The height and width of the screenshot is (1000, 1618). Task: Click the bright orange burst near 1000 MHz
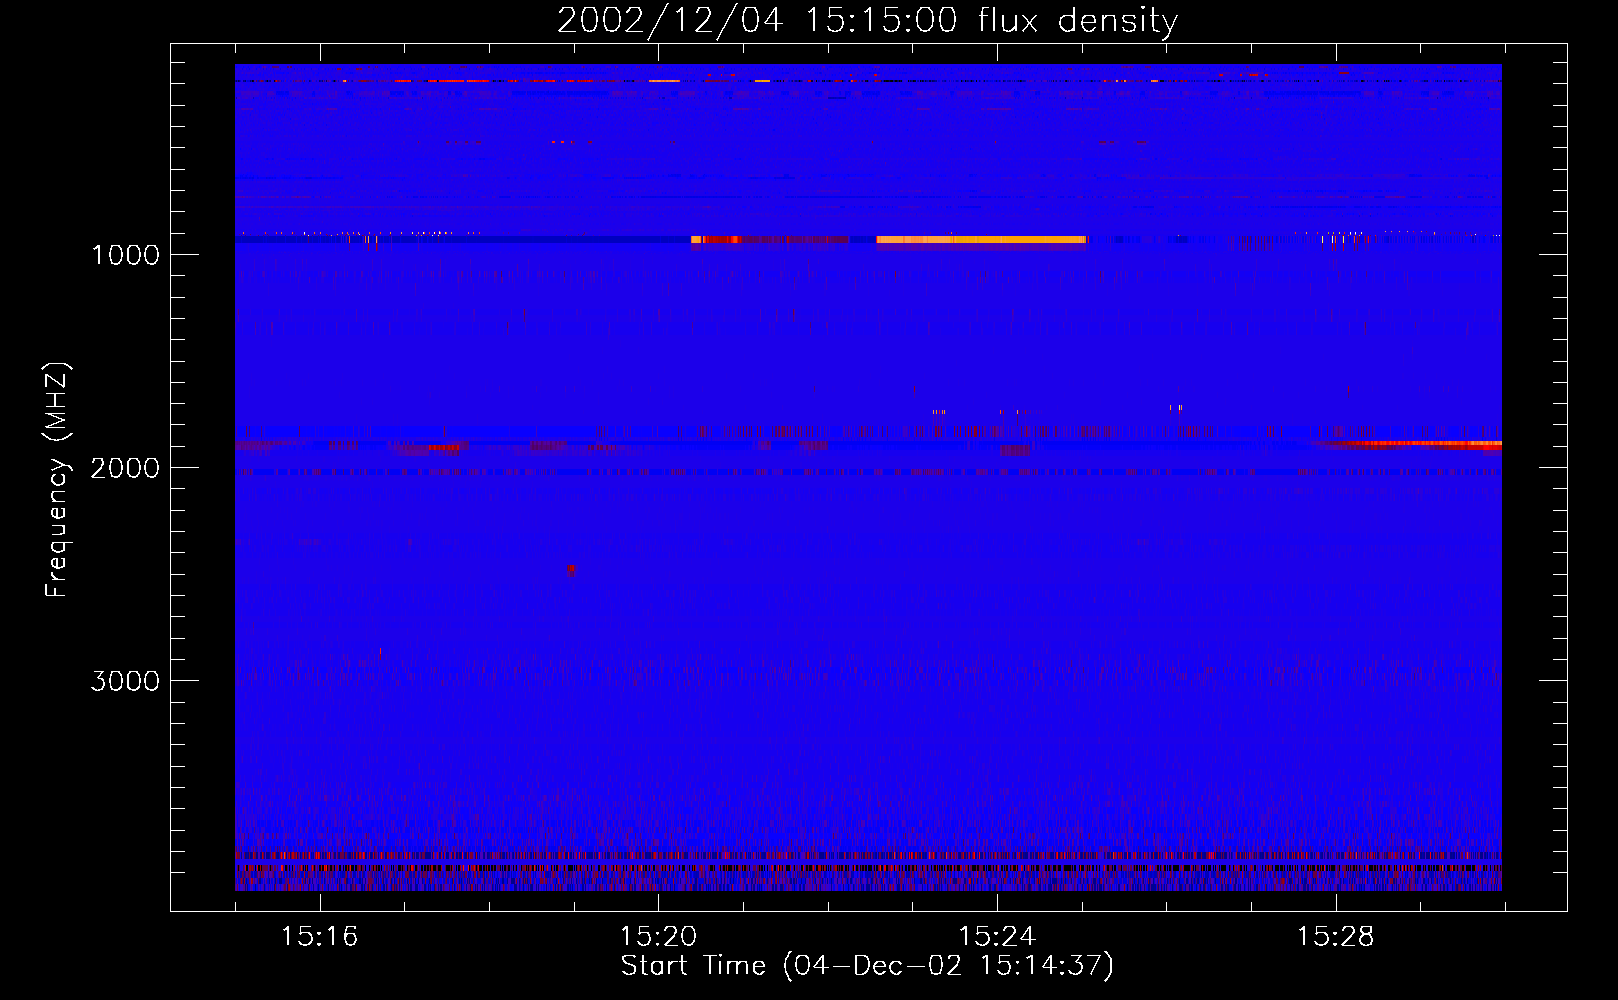click(981, 240)
